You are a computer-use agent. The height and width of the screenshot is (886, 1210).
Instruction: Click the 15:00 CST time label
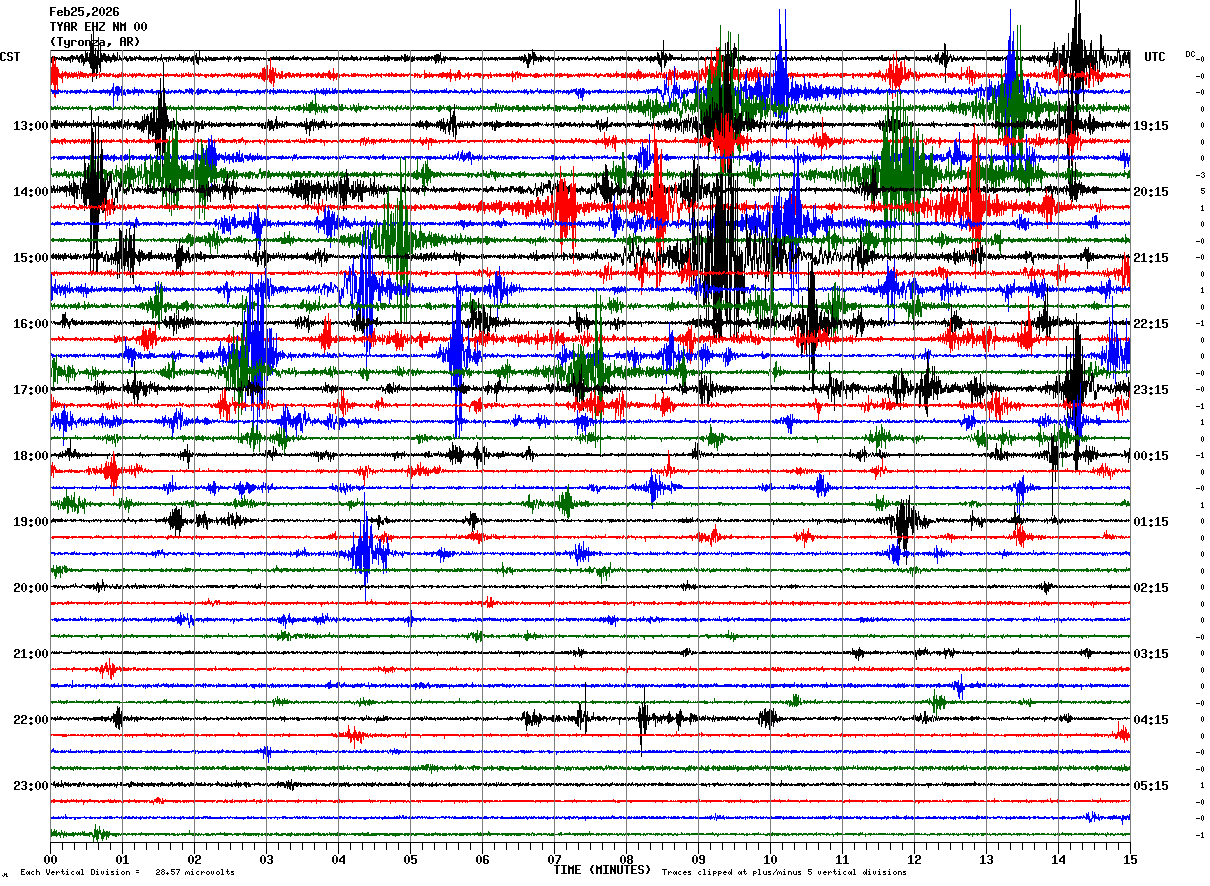tap(31, 258)
